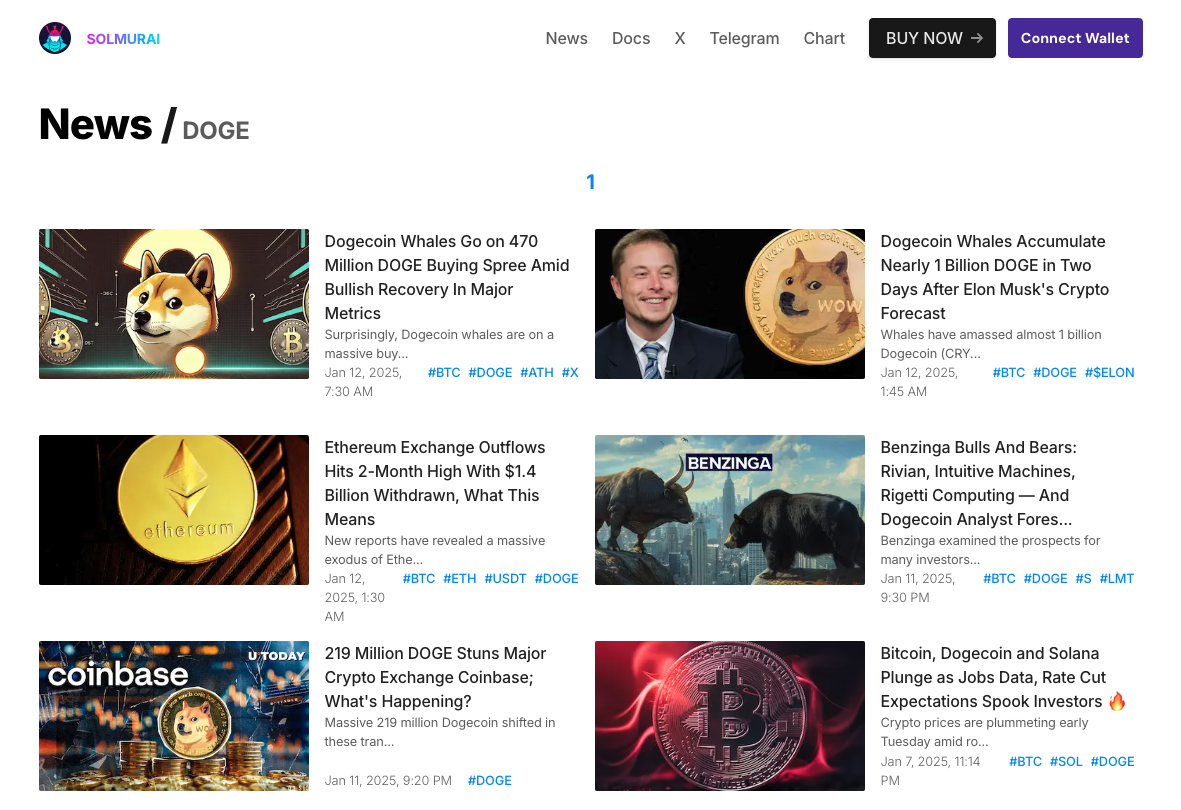Screen dimensions: 1181x810
Task: Go to the X social link
Action: [x=680, y=38]
